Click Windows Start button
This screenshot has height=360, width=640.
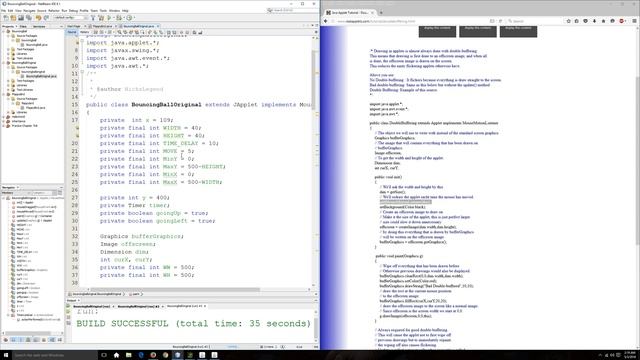point(6,355)
